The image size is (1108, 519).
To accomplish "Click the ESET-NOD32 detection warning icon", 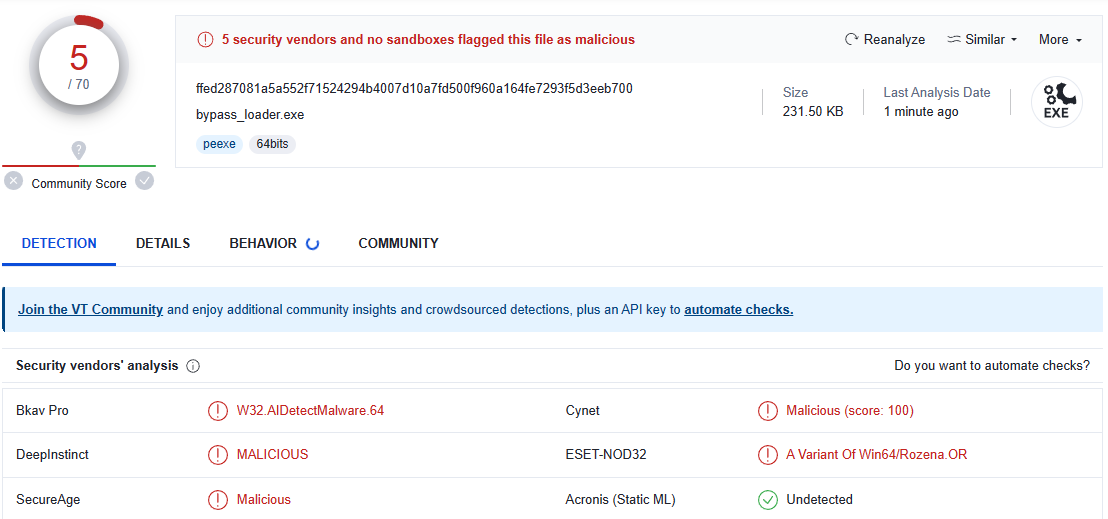I will click(767, 455).
